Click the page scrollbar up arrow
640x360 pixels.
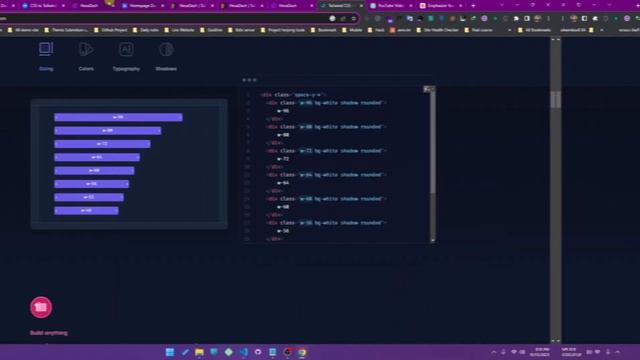pyautogui.click(x=556, y=40)
